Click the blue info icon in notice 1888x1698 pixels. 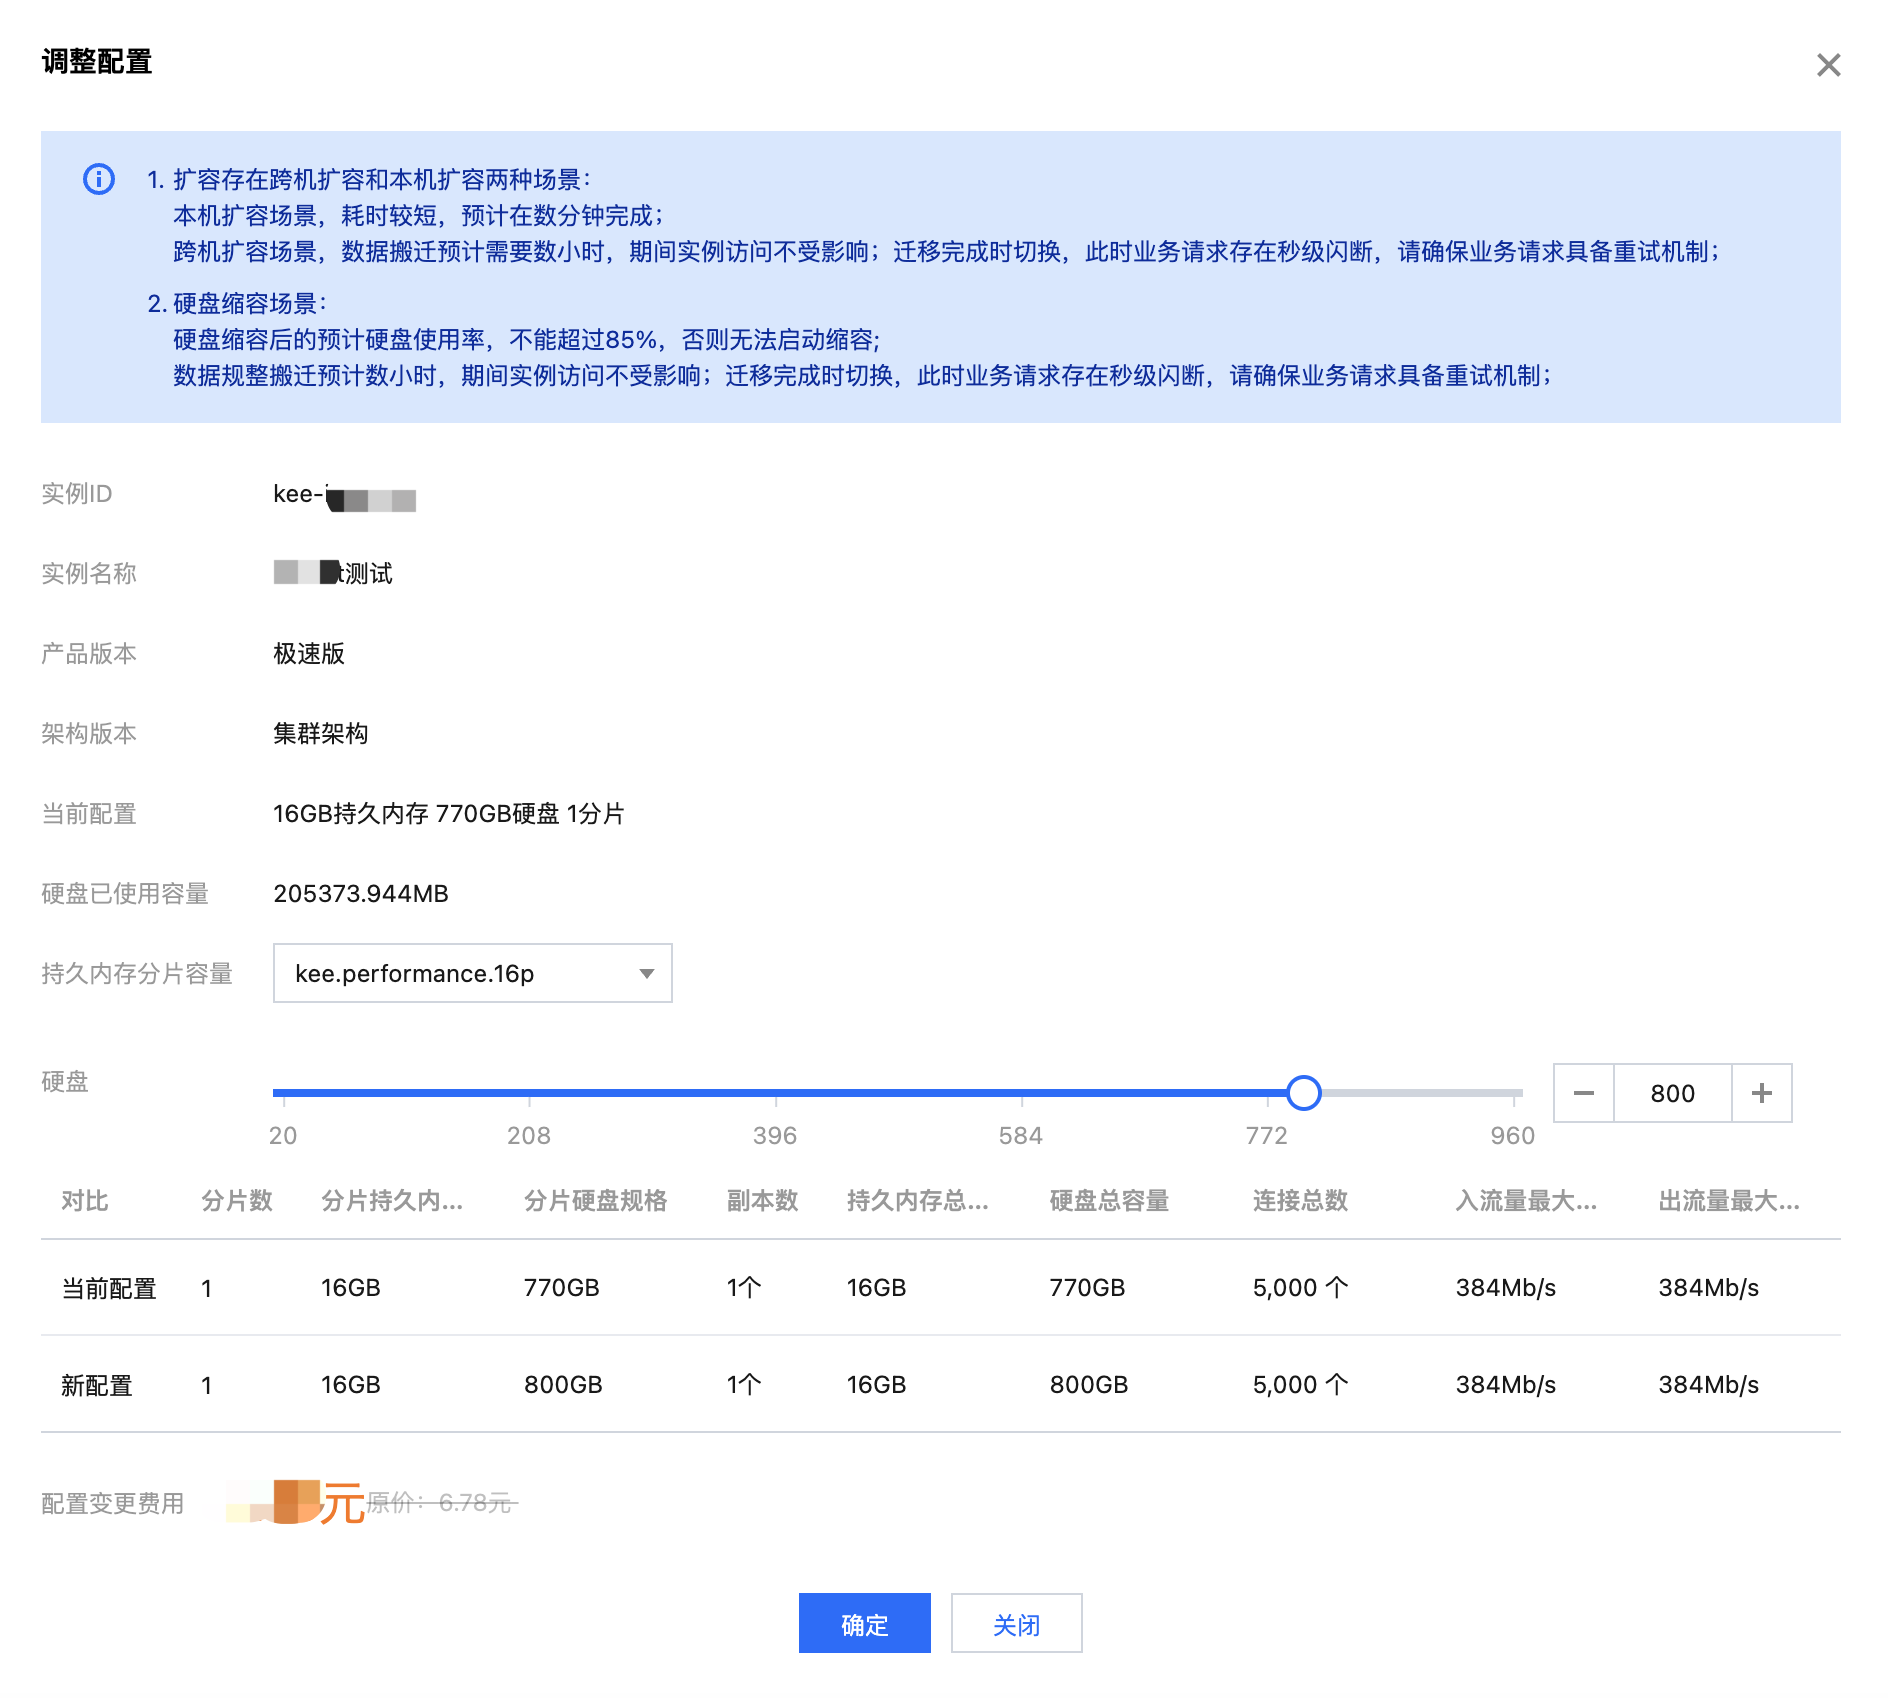tap(99, 179)
